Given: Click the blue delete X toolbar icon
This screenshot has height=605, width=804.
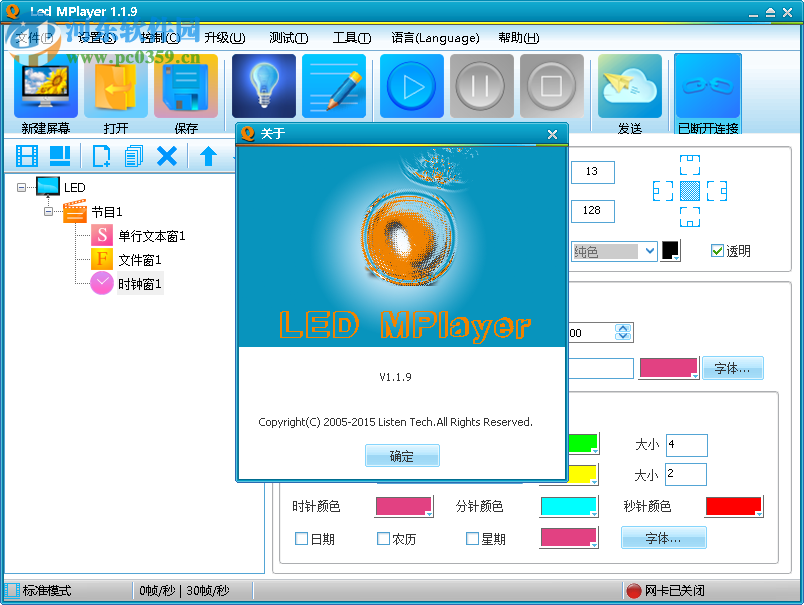Looking at the screenshot, I should click(167, 156).
